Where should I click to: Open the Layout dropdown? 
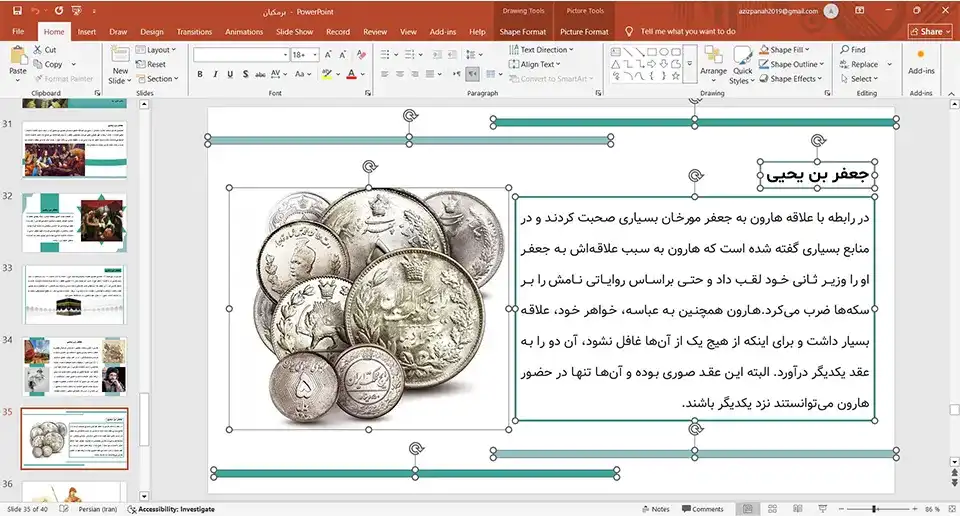tap(156, 50)
